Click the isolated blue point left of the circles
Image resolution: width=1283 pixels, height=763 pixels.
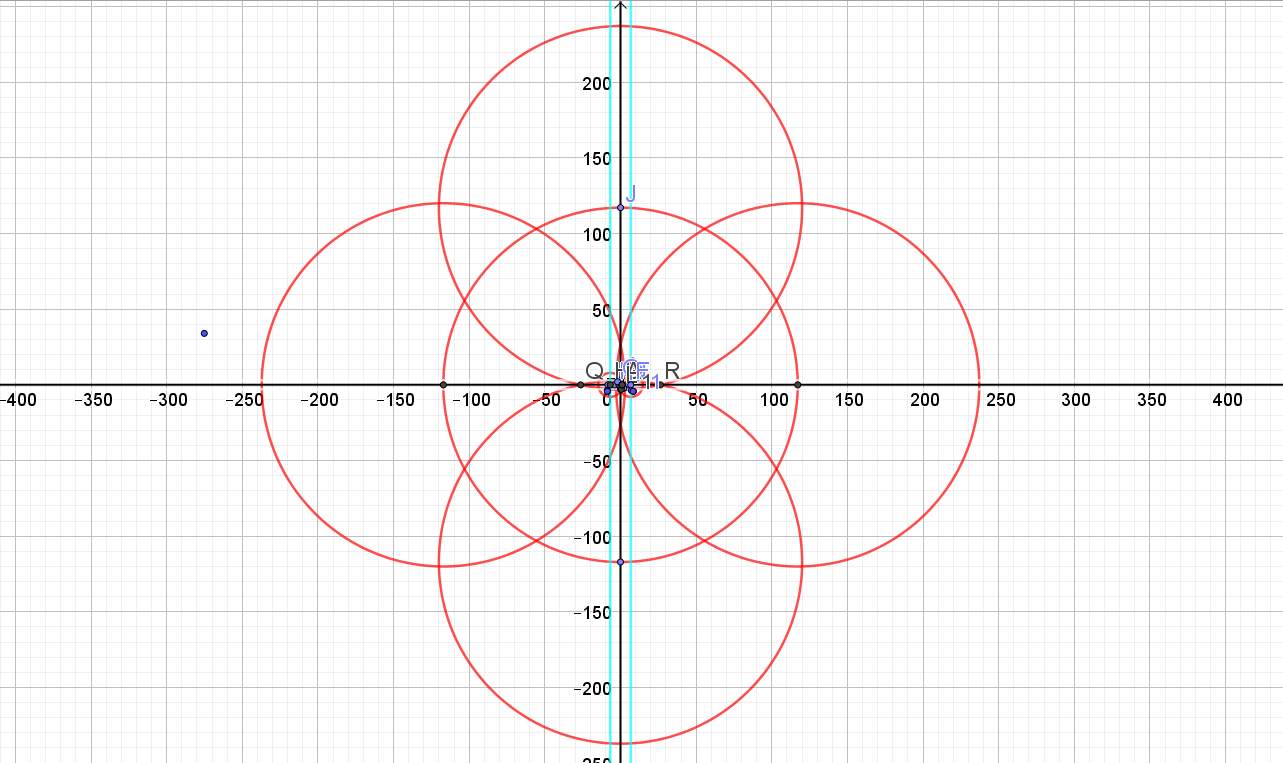(x=204, y=333)
